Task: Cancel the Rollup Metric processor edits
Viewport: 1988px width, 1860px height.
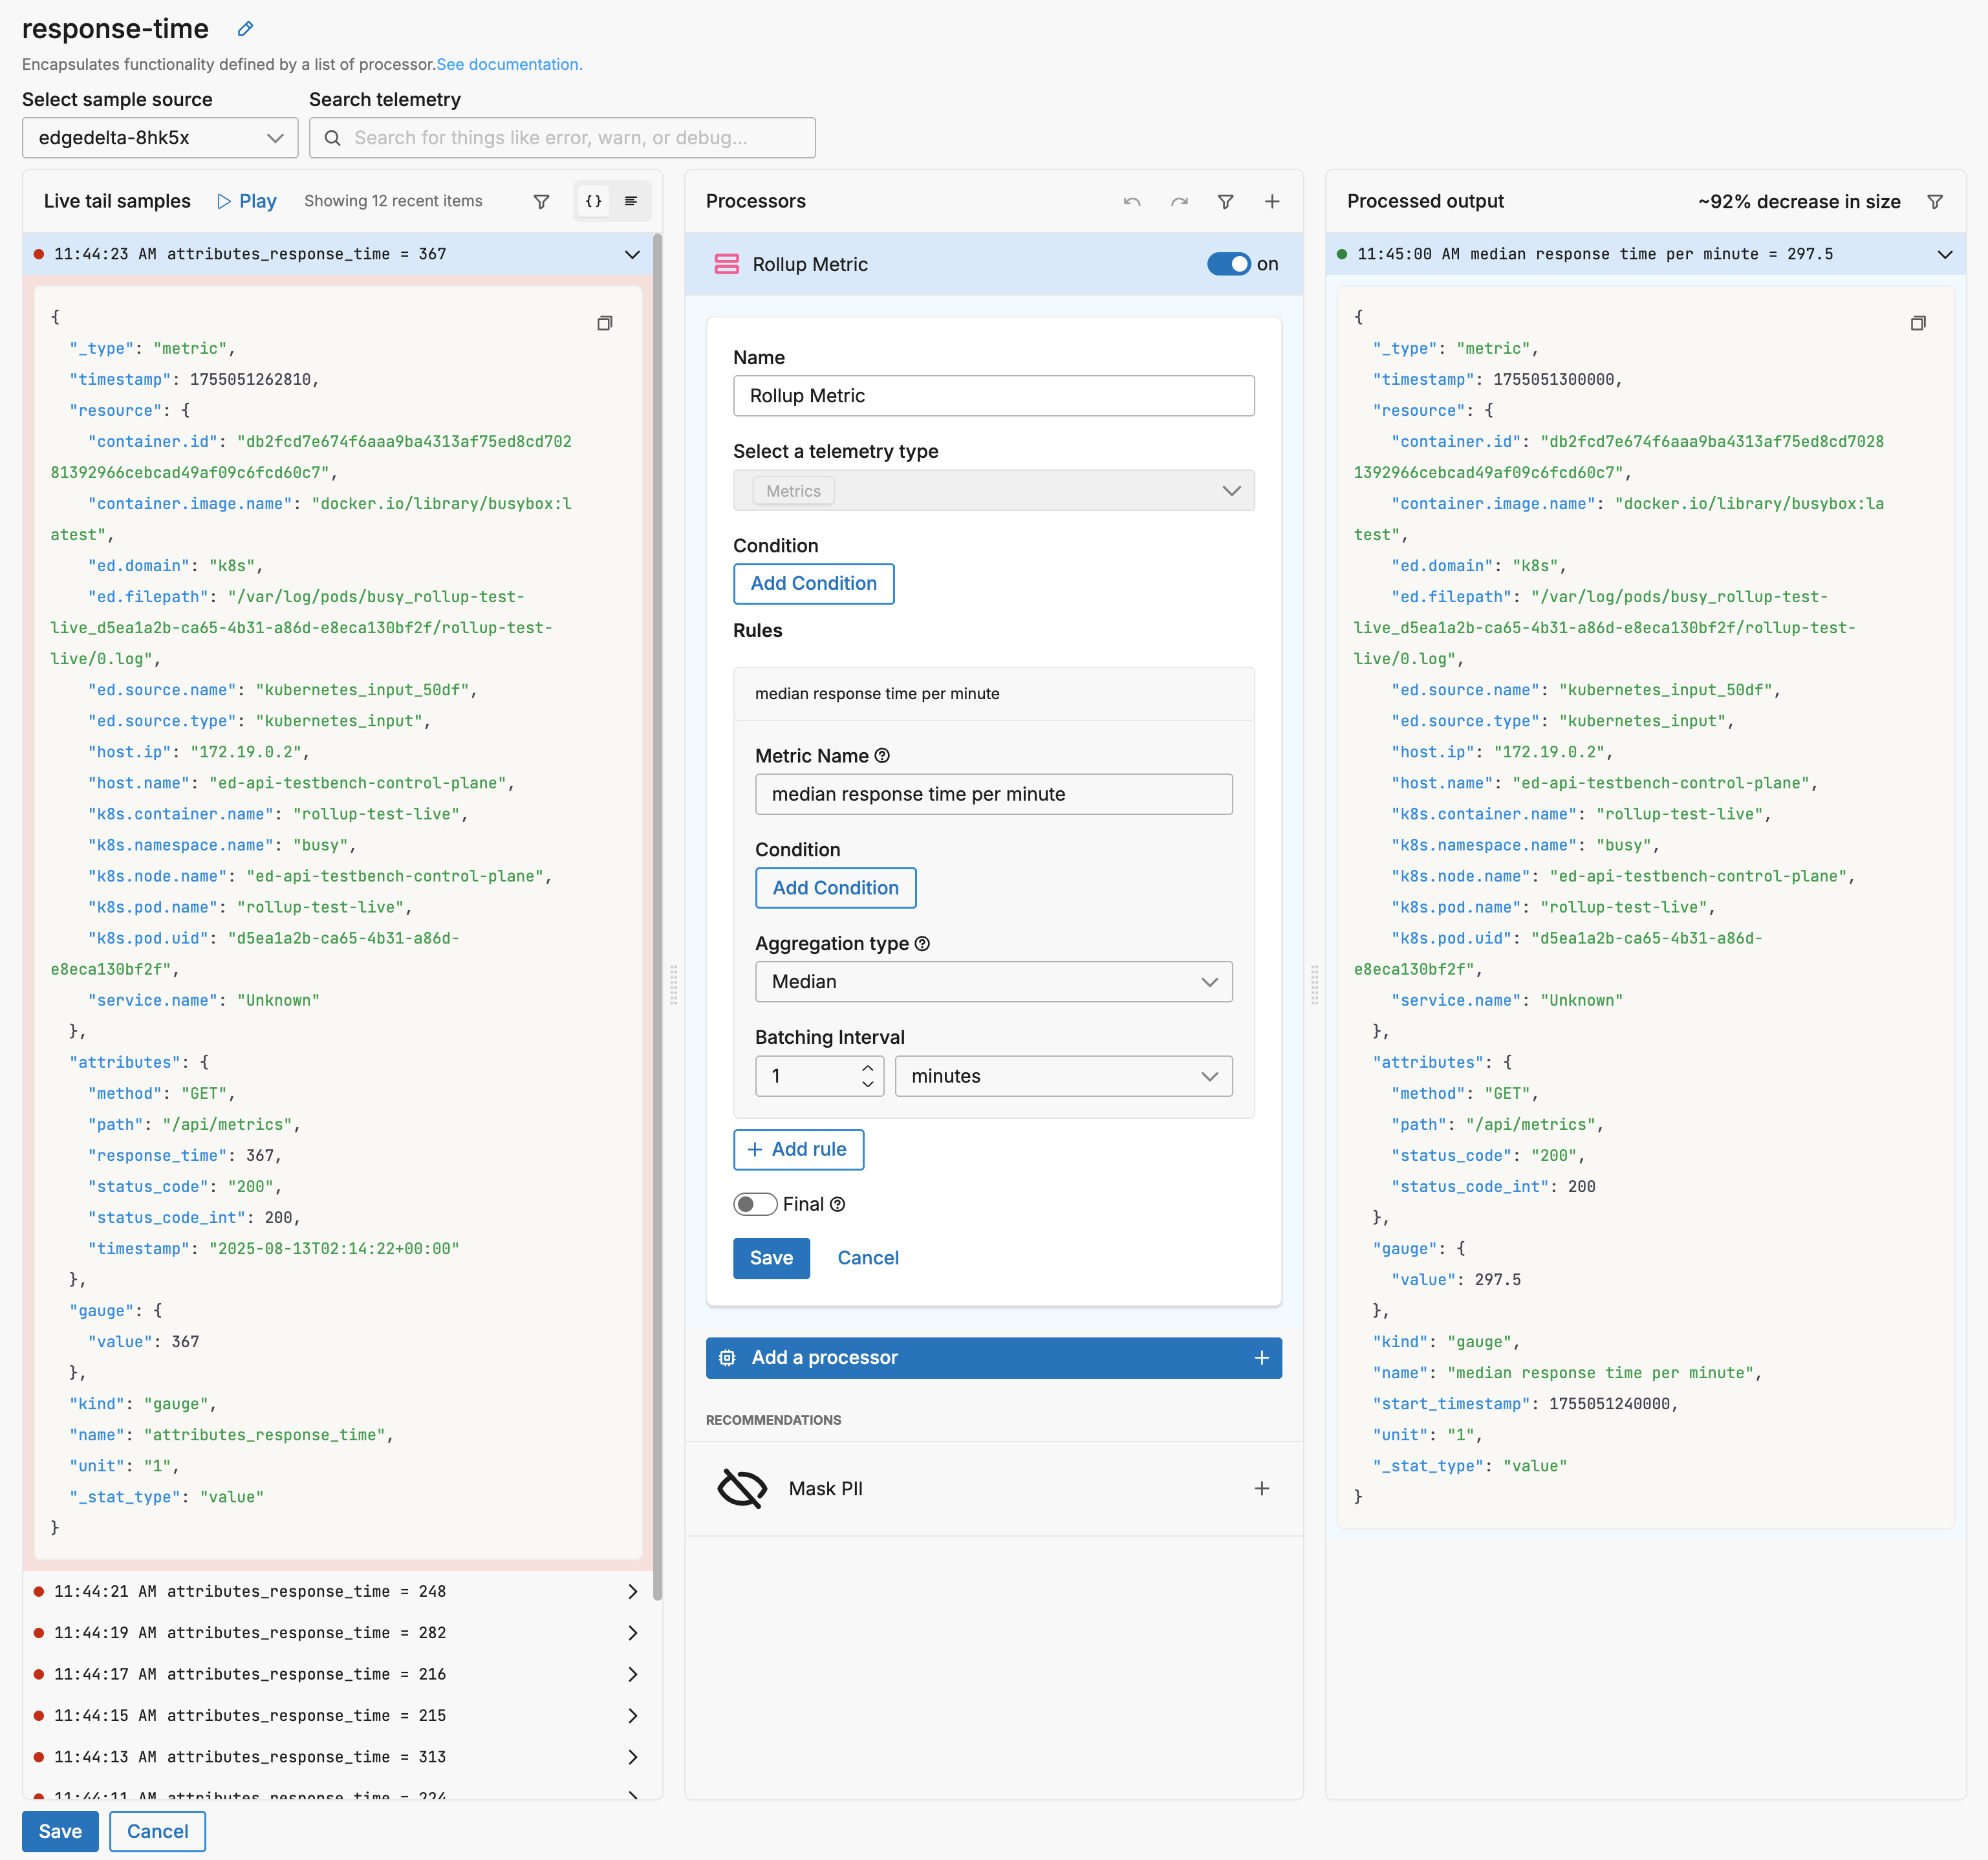Action: (x=867, y=1258)
